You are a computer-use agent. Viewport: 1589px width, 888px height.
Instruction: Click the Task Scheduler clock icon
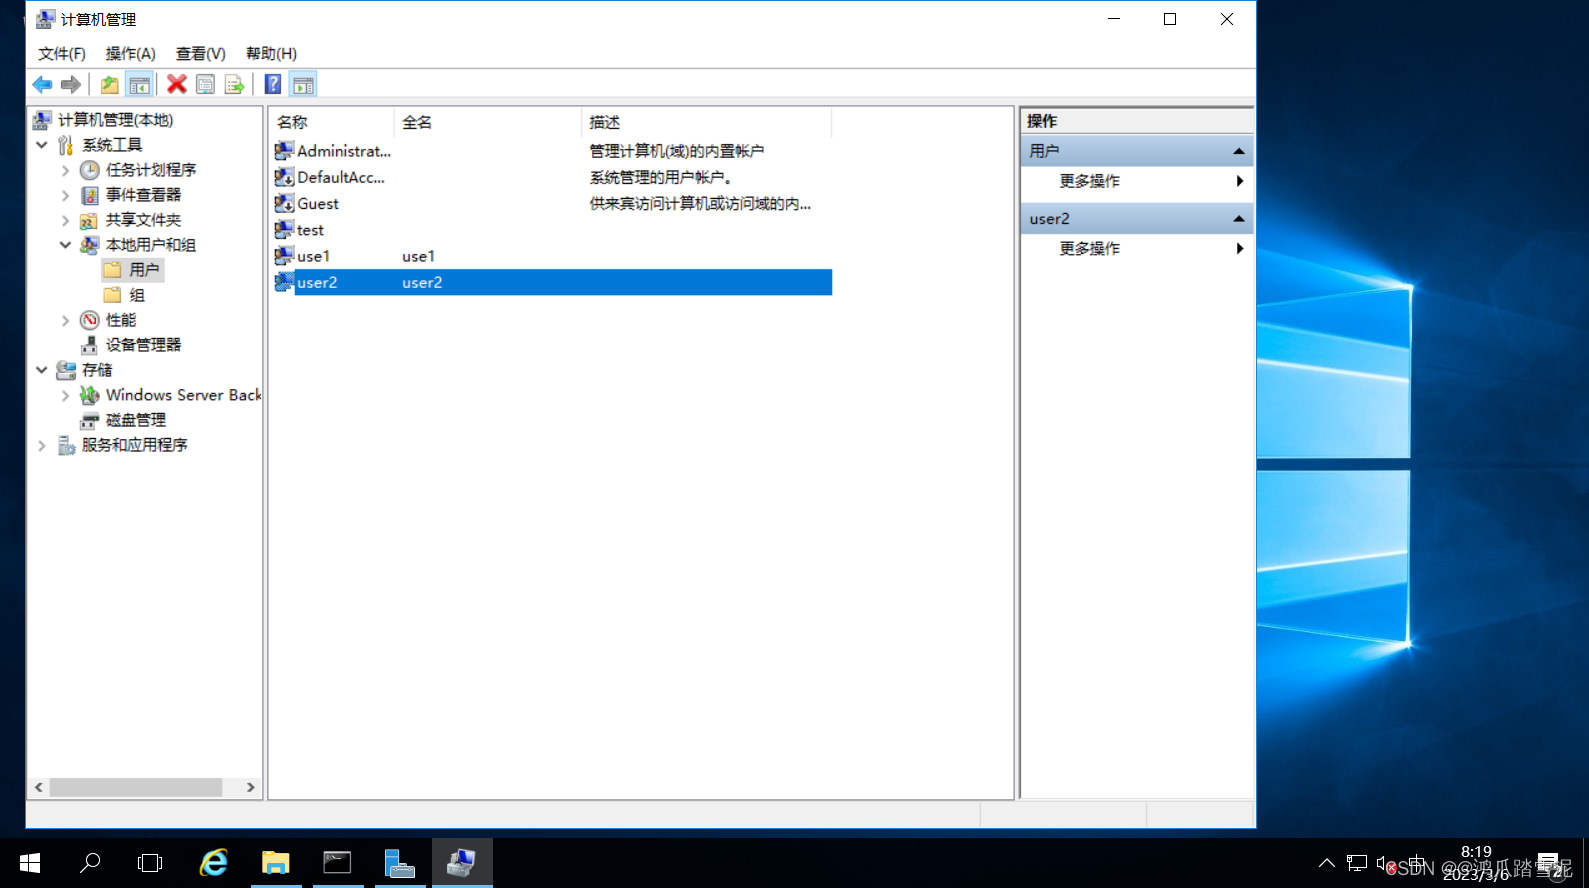[x=90, y=170]
